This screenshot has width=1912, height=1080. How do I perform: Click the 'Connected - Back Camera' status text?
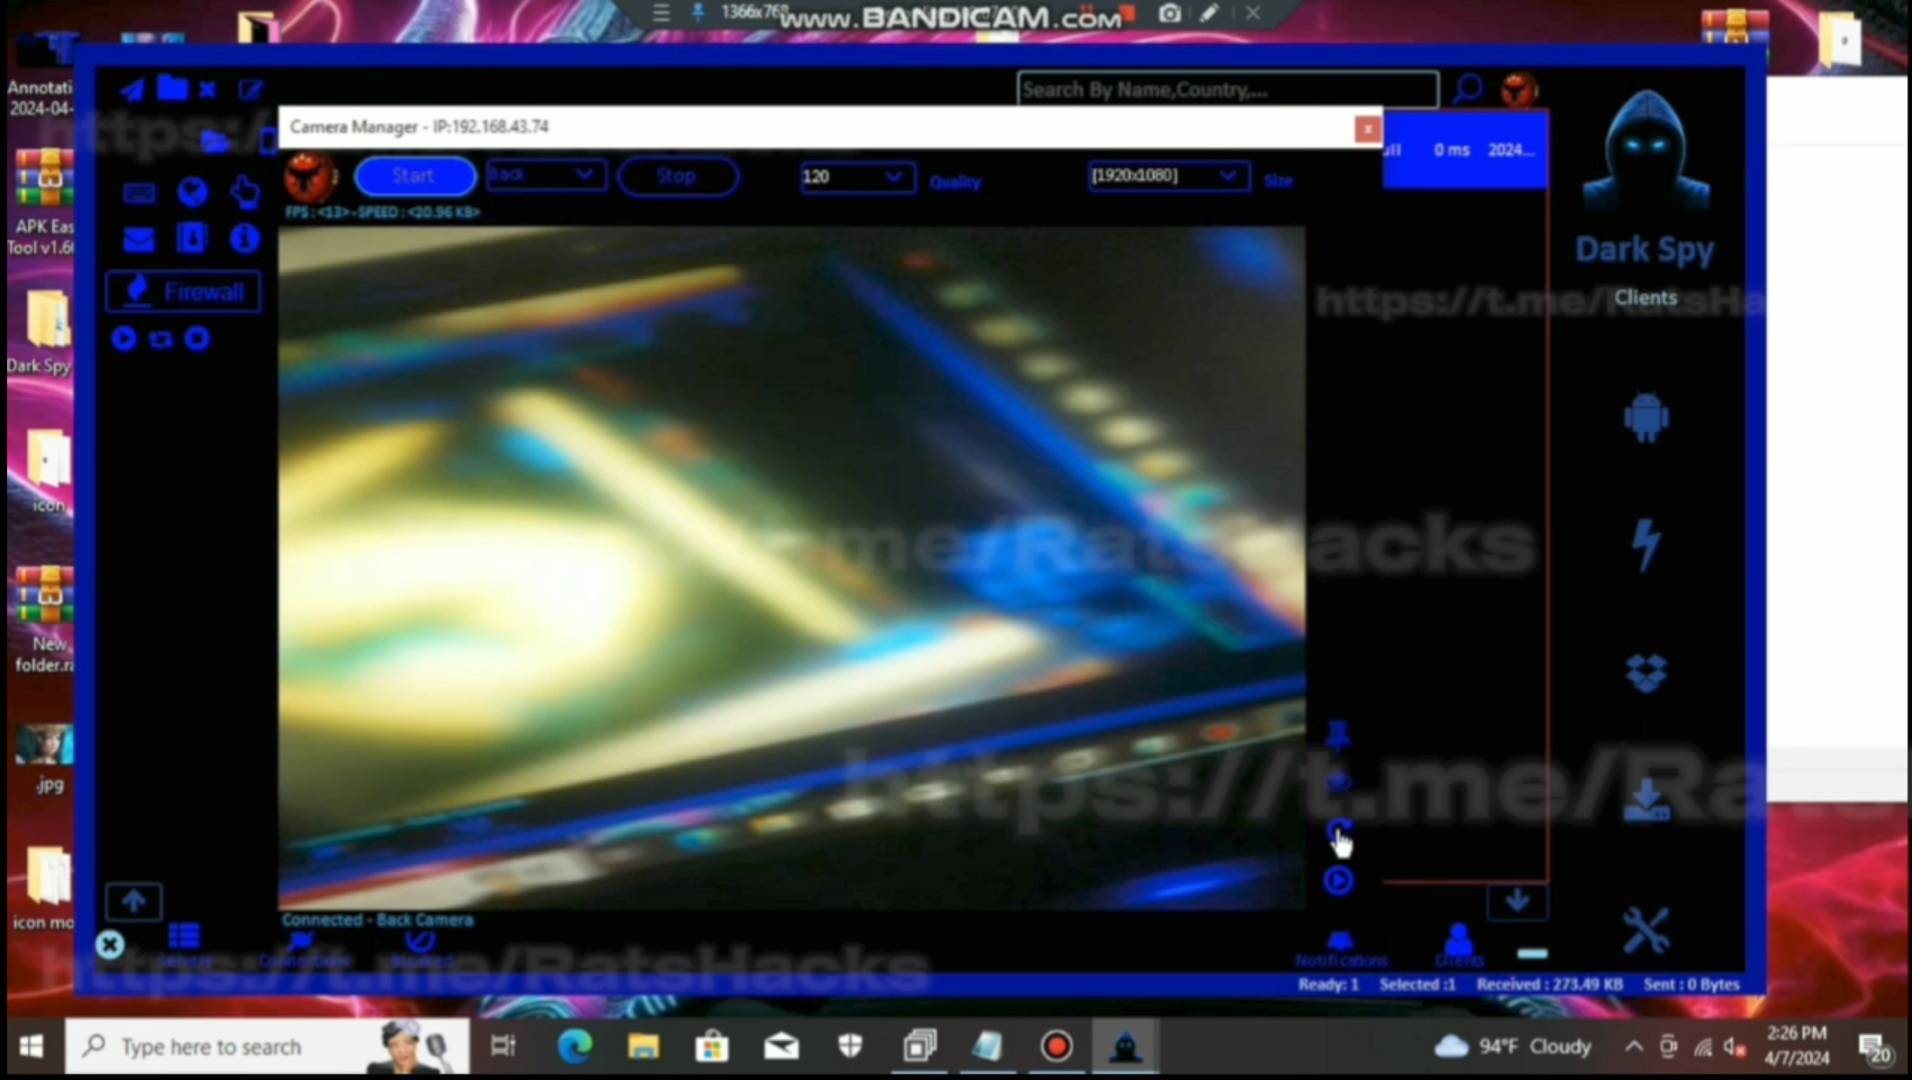click(378, 920)
